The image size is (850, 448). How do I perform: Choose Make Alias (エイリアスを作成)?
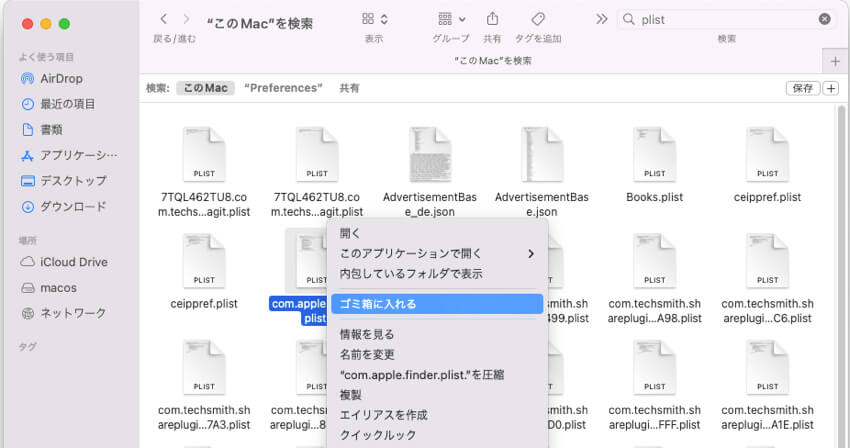coord(437,415)
